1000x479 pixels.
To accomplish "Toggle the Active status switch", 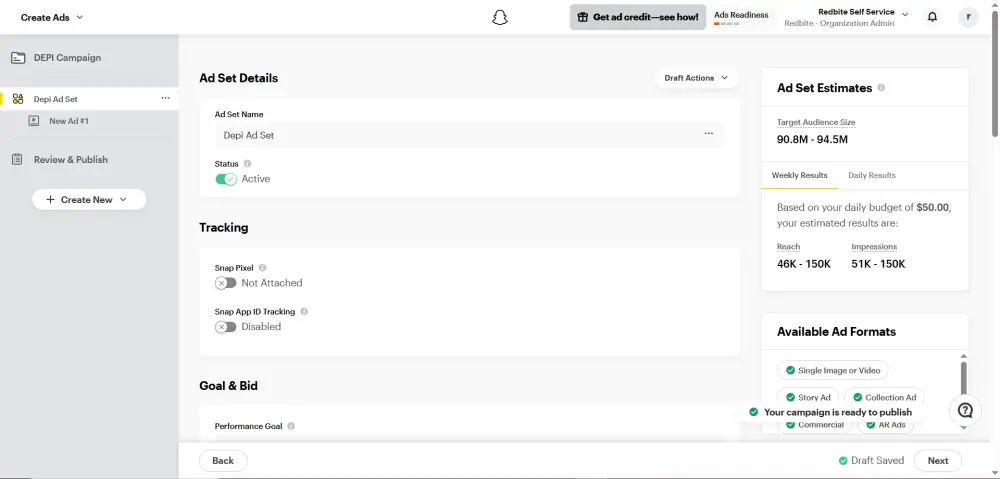I will pos(226,179).
